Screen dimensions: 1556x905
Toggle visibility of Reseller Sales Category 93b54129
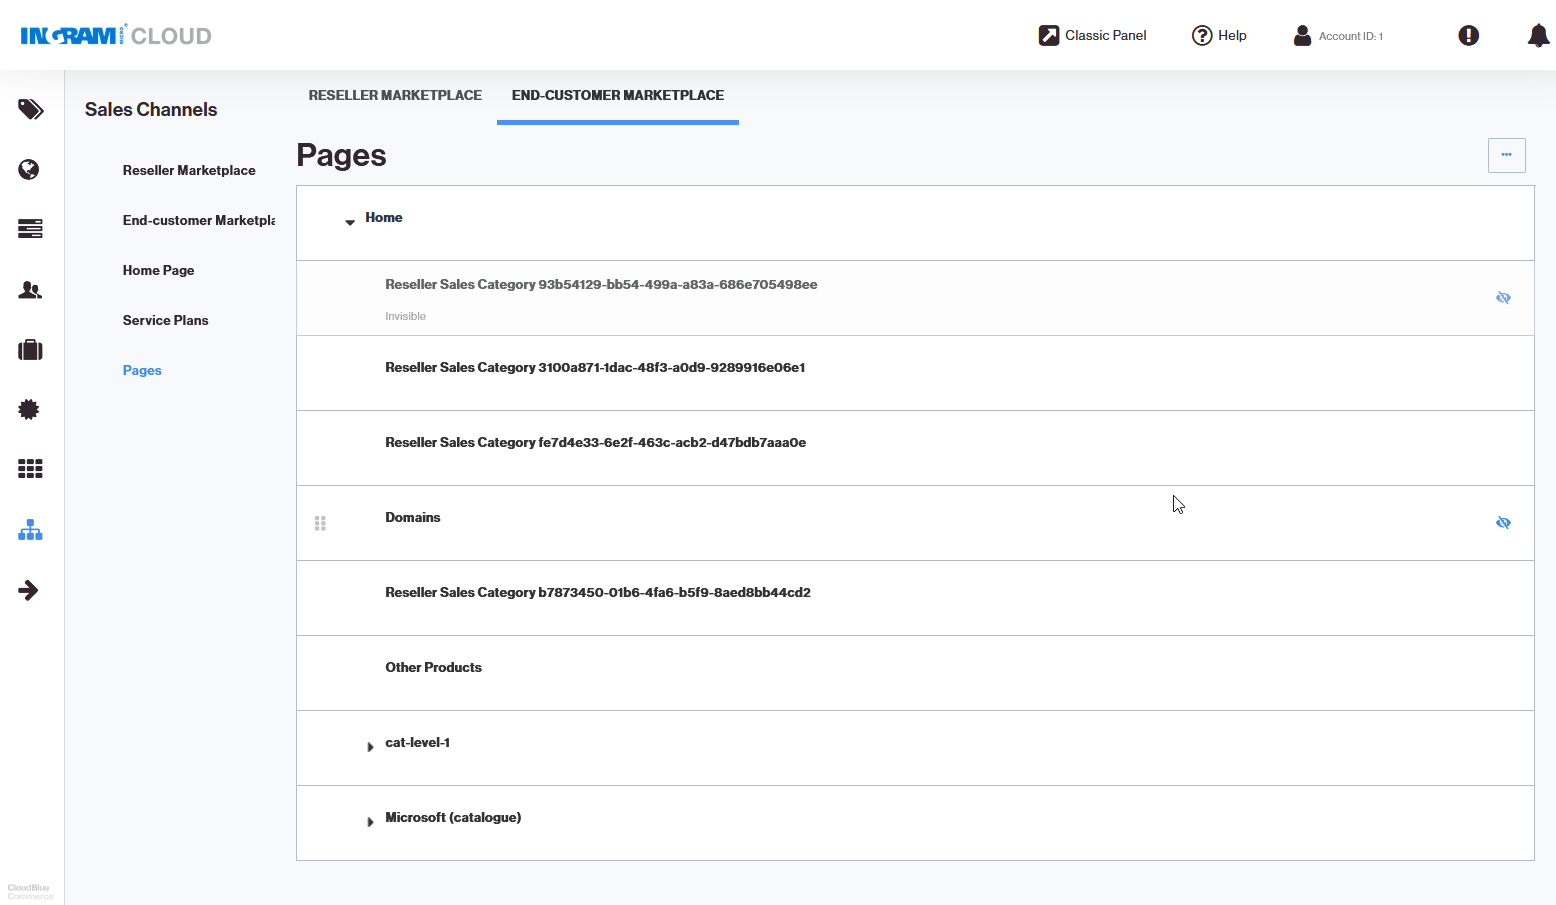[x=1504, y=297]
